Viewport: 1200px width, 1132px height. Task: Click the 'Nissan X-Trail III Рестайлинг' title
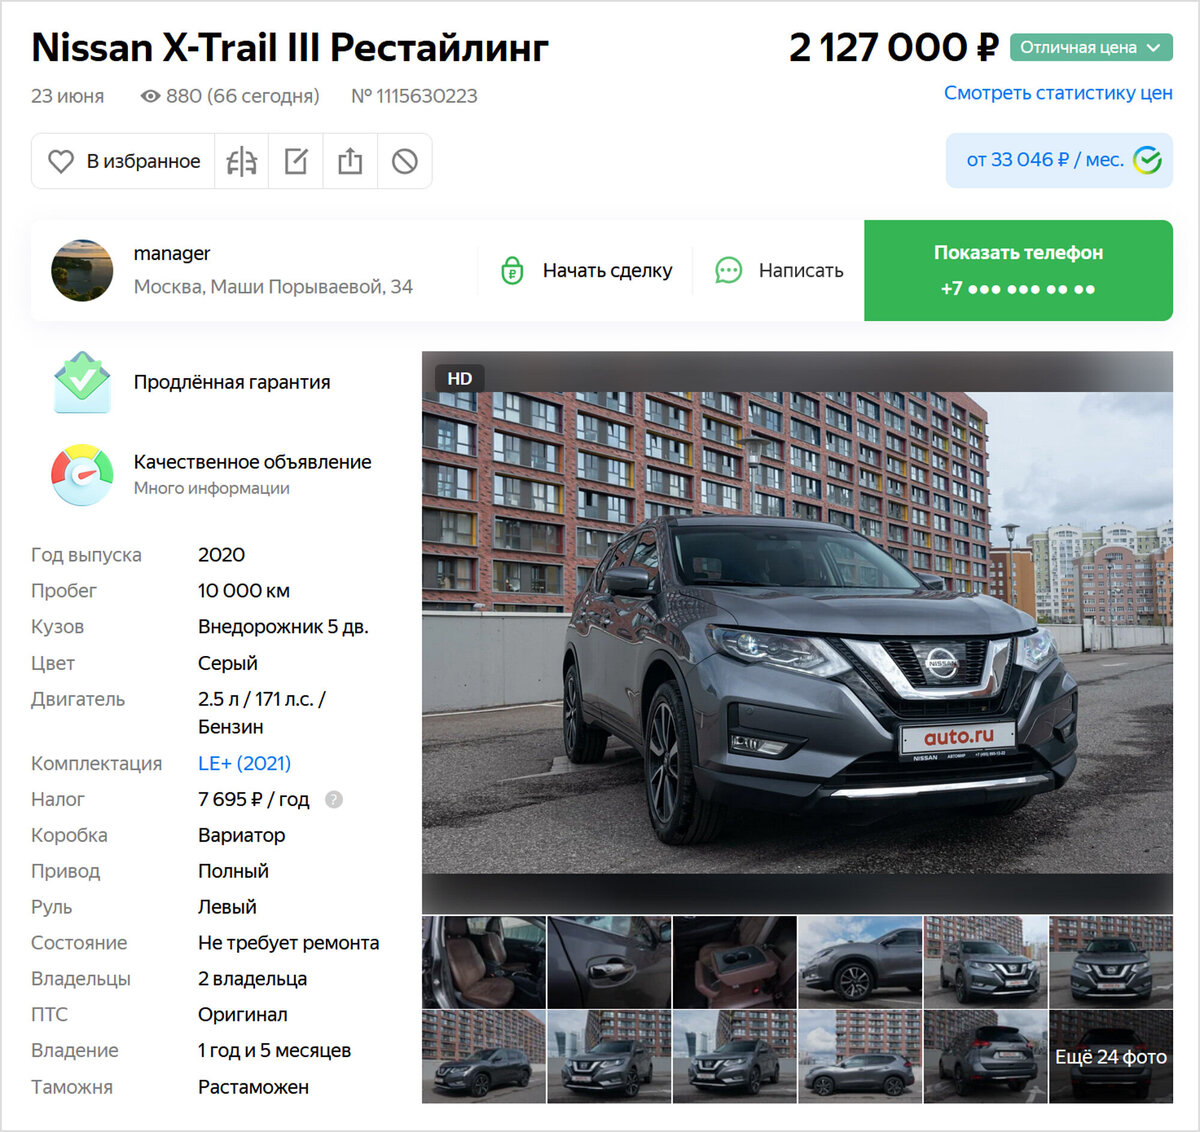pos(290,47)
